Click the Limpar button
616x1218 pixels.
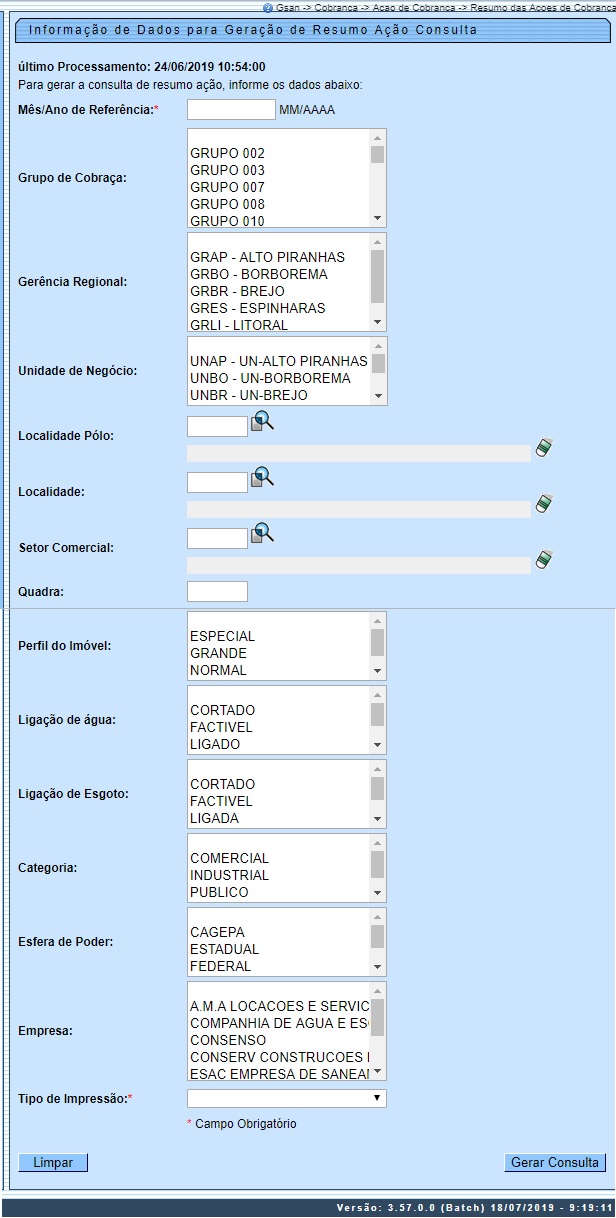pos(53,1162)
